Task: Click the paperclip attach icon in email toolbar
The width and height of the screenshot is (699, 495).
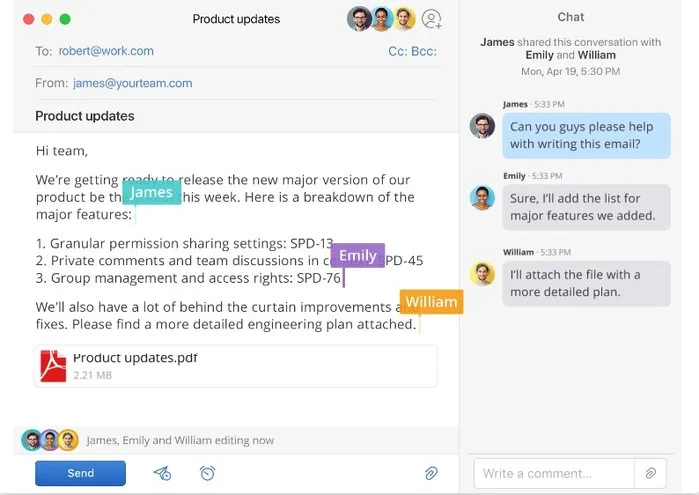Action: [431, 473]
